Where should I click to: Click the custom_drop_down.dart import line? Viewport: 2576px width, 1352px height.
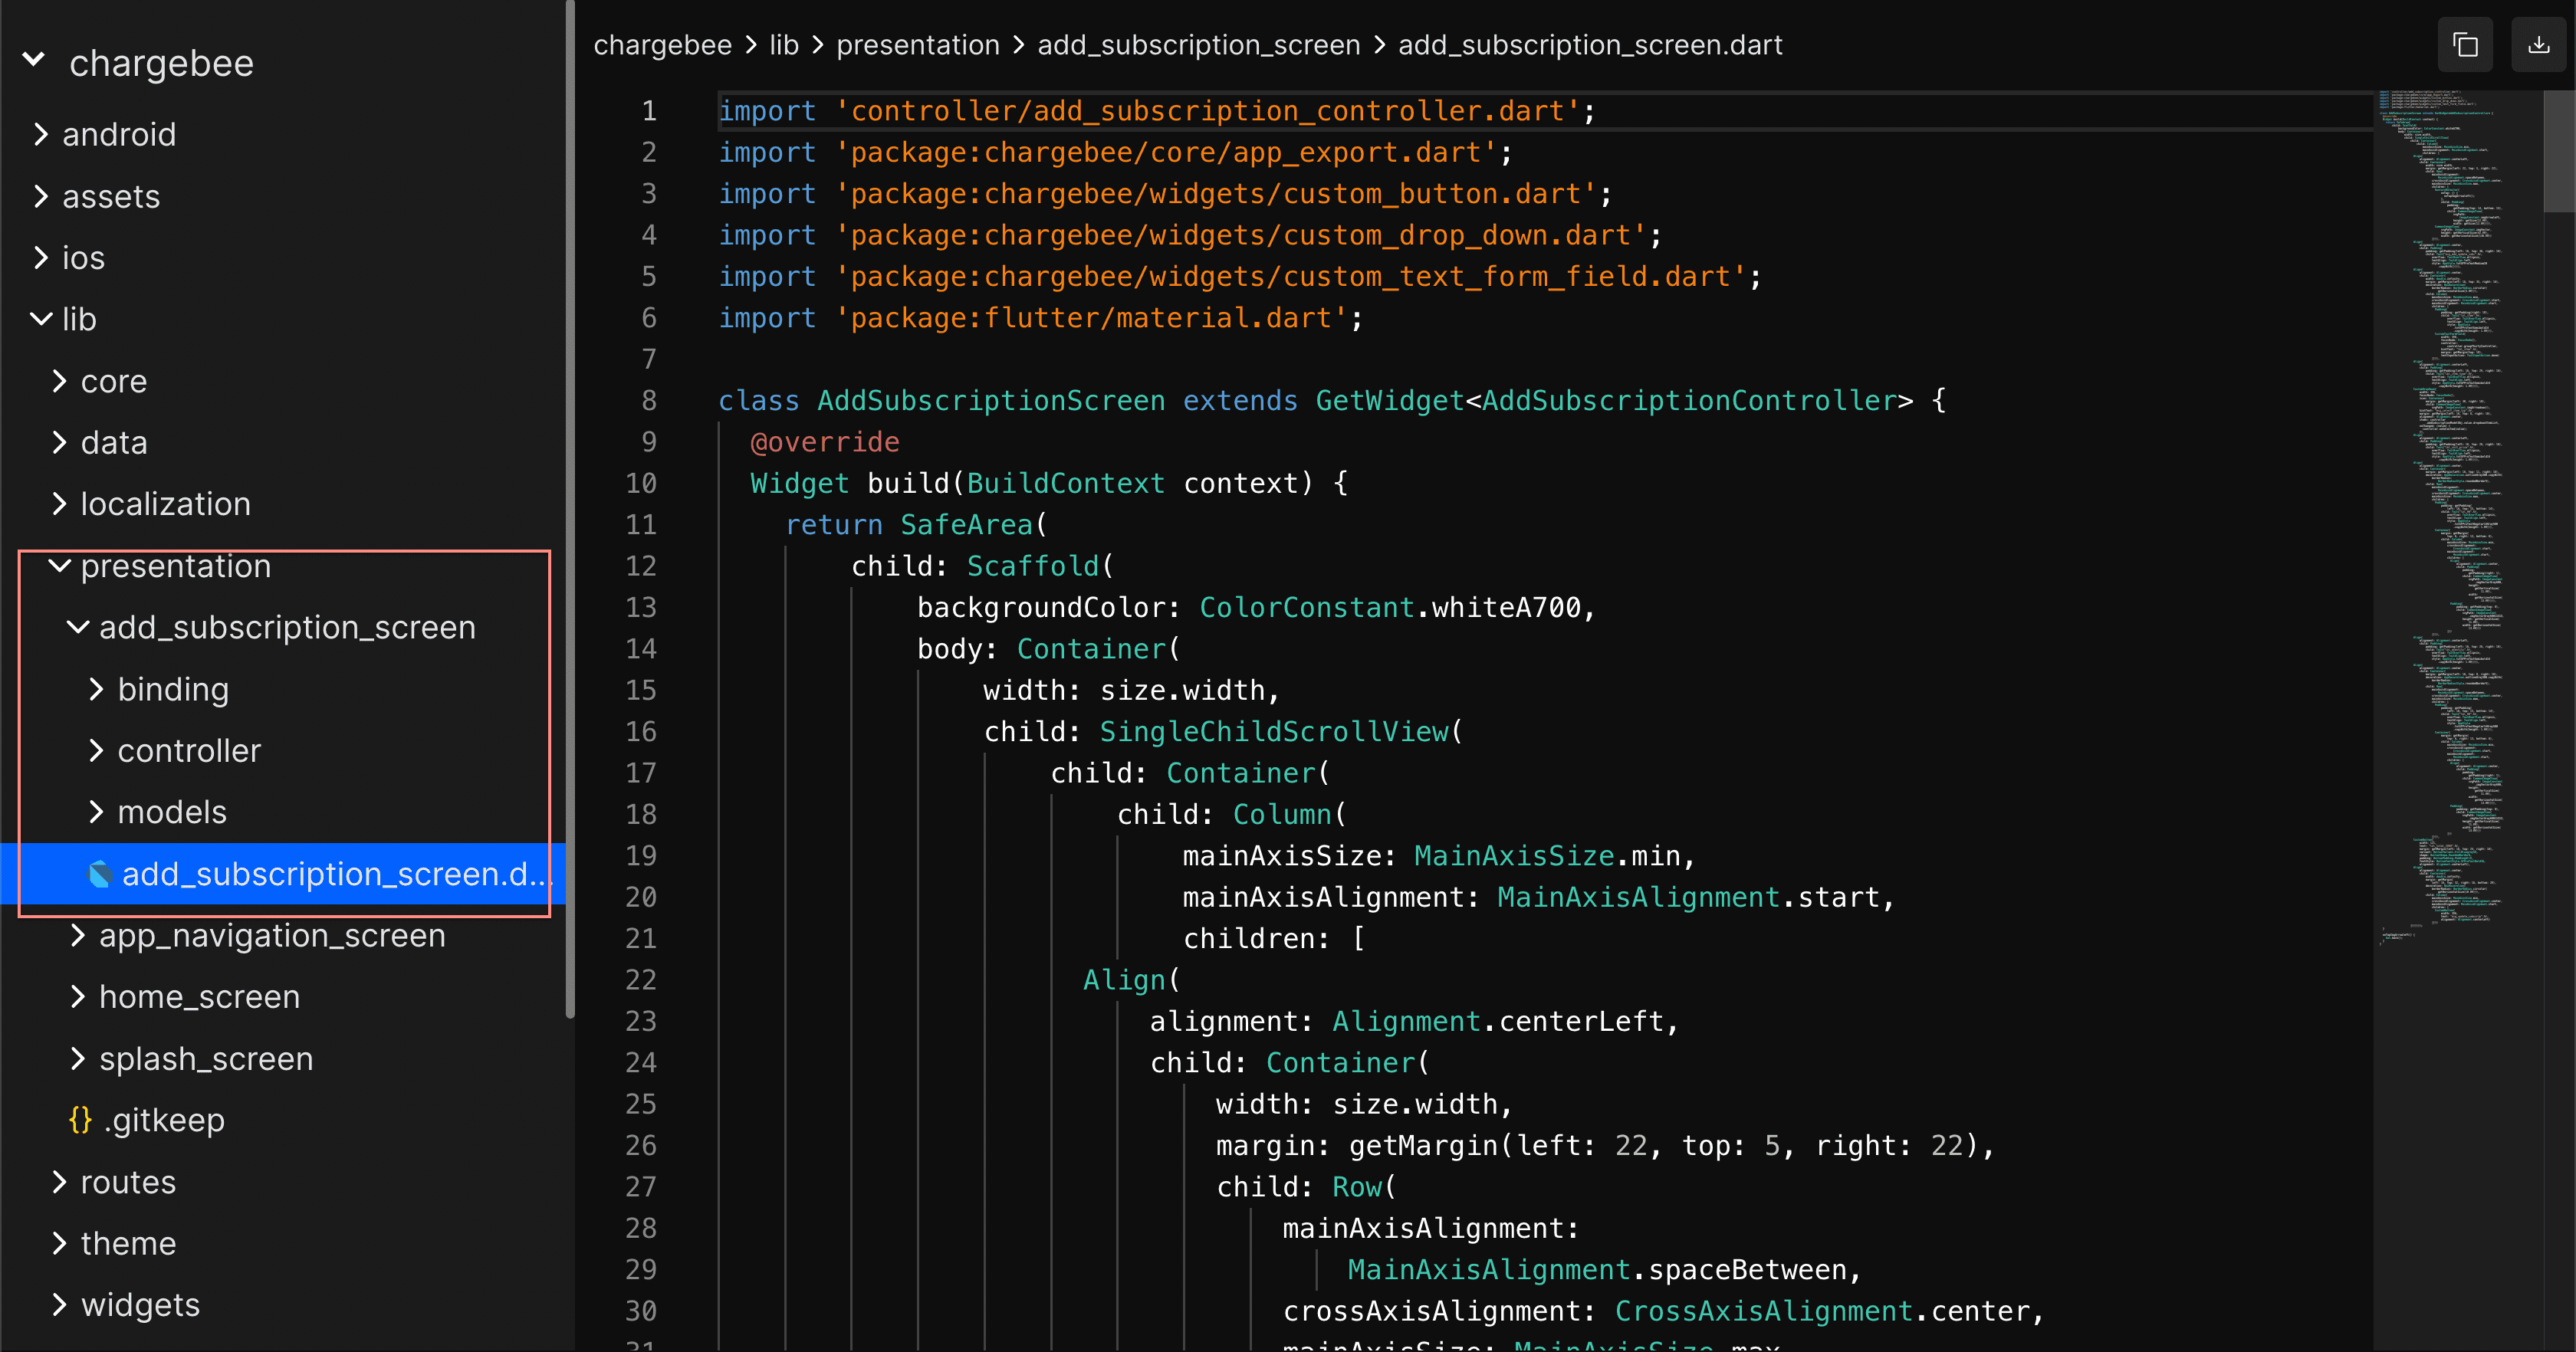coord(1190,235)
